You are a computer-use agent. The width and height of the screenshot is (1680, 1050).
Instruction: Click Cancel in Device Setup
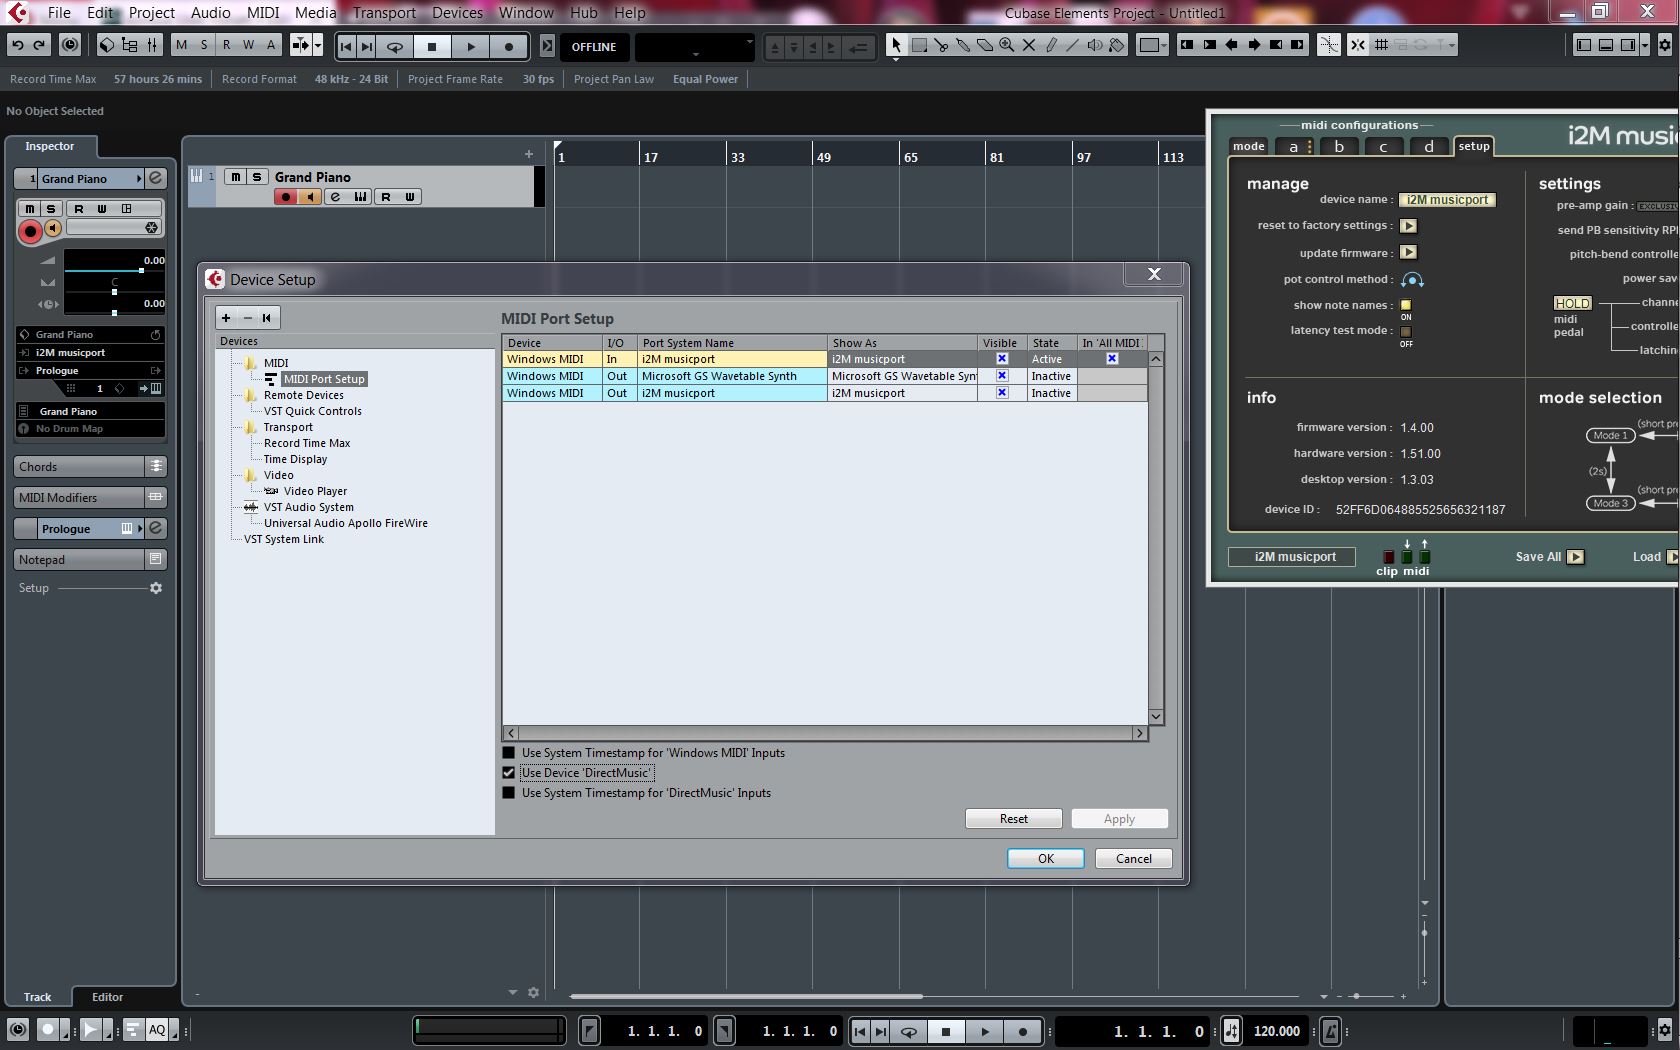click(x=1134, y=859)
